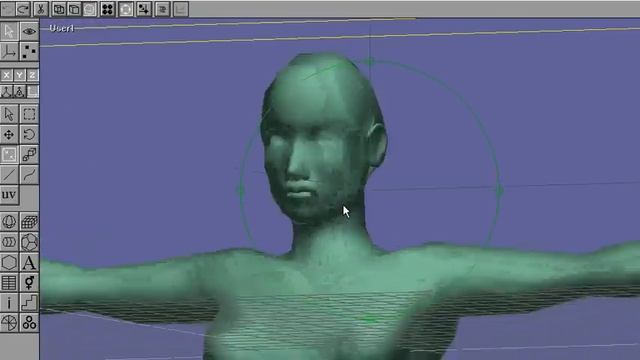Create a sphere primitive
Screen dimensions: 640x360
(x=9, y=222)
